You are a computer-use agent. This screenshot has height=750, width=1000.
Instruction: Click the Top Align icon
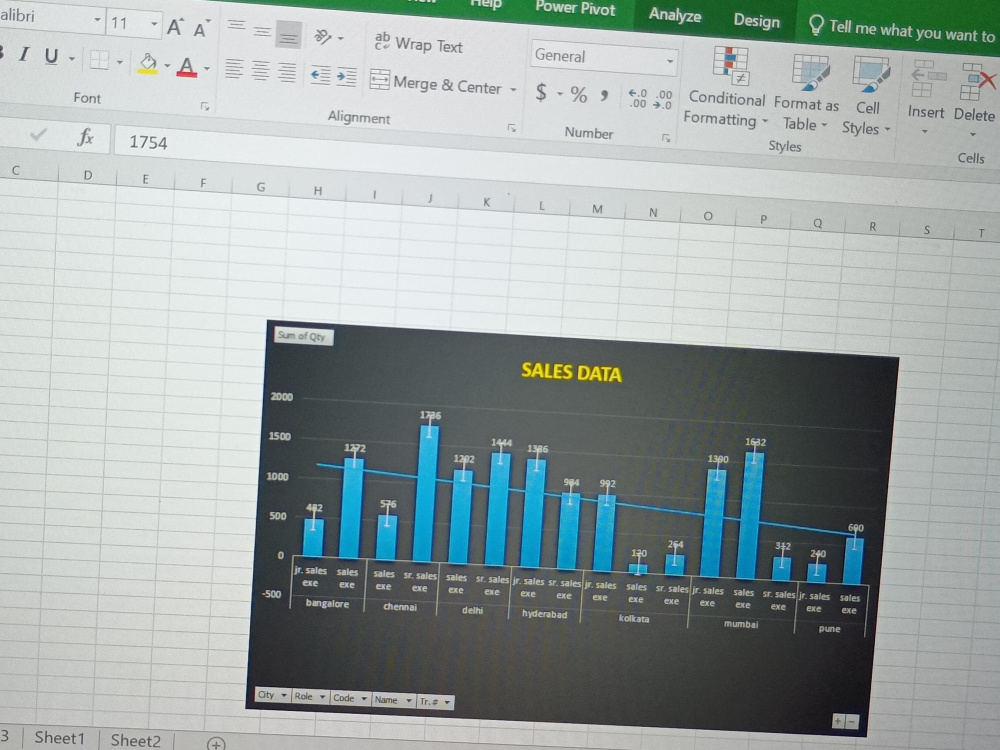[237, 27]
